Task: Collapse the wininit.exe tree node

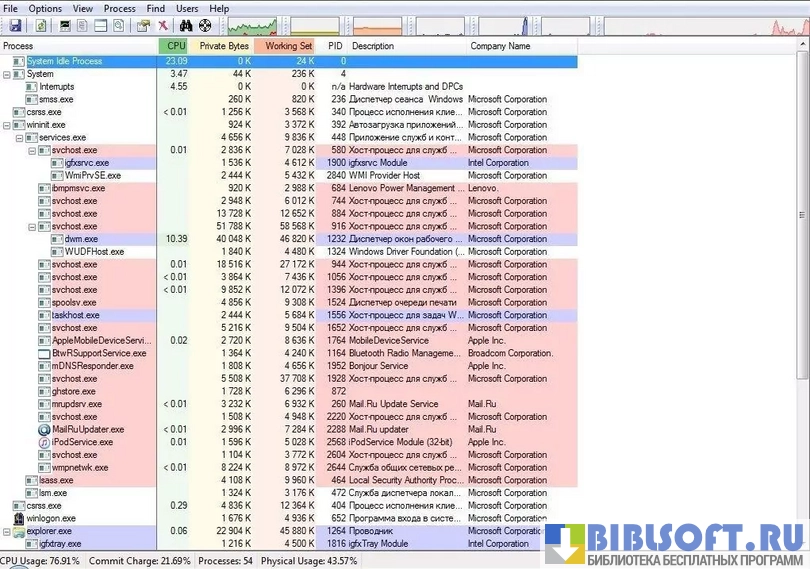Action: (x=7, y=125)
